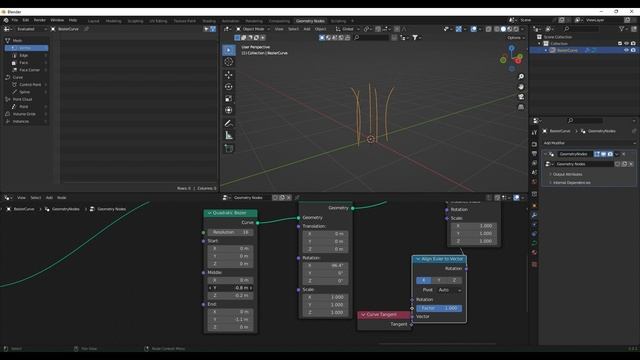Open the Render properties tab icon
The height and width of the screenshot is (360, 640).
coord(534,144)
